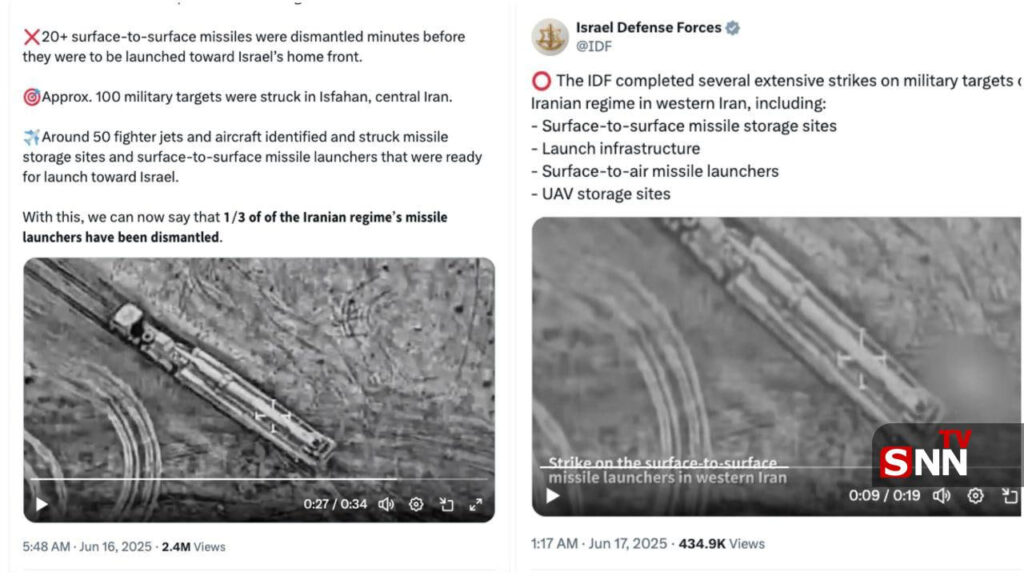Image resolution: width=1024 pixels, height=576 pixels.
Task: Open the 1:17 AM Jun 17, 2025 timestamp
Action: 598,544
